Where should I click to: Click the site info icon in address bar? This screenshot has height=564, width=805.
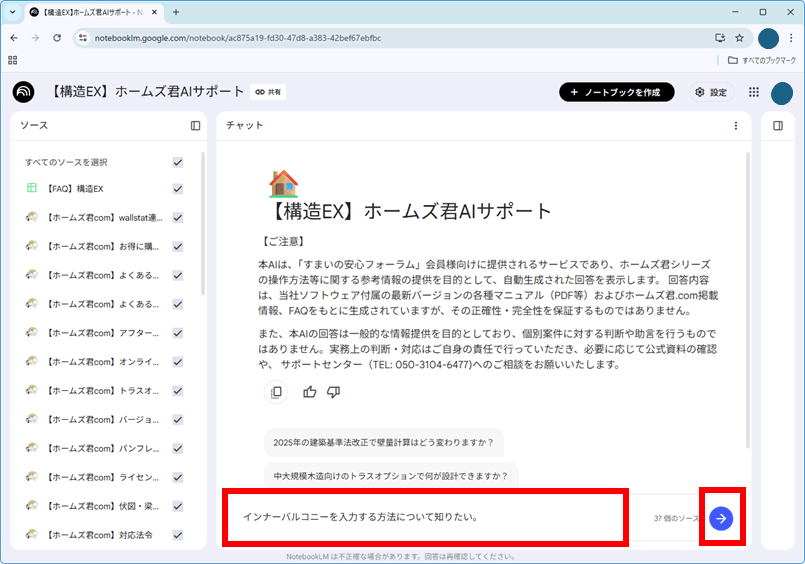(x=83, y=38)
